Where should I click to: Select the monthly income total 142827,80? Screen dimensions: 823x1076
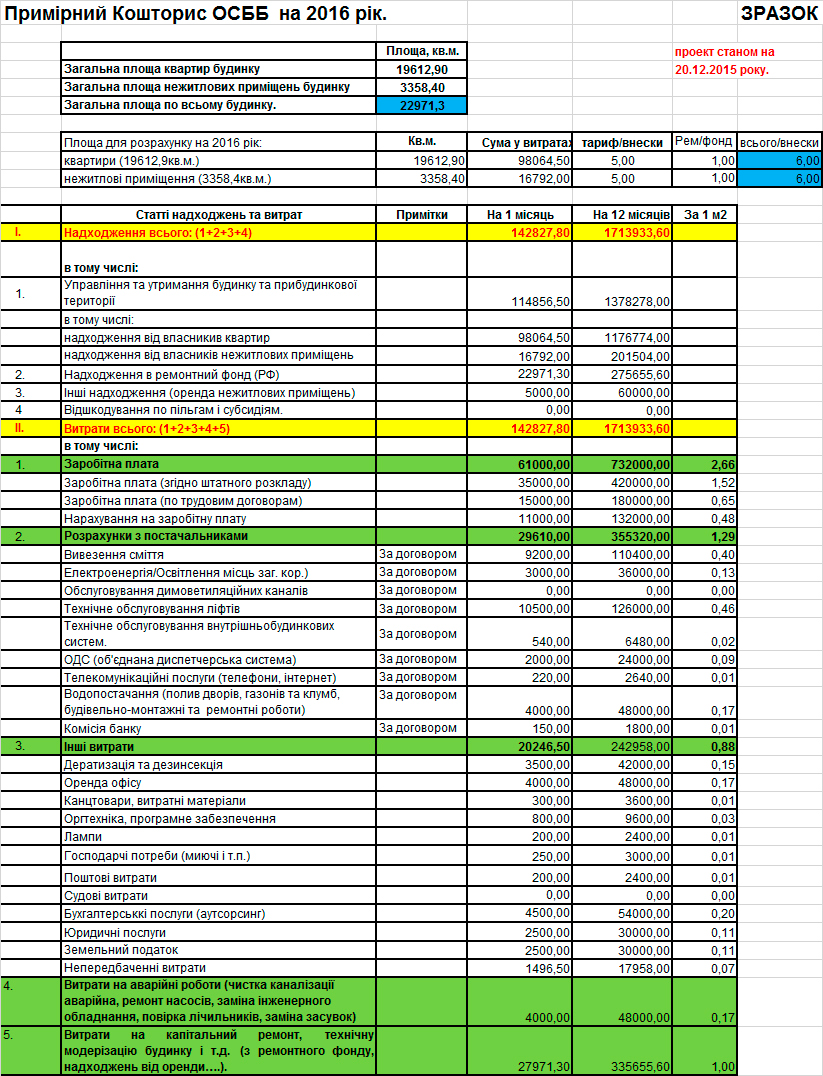pos(520,233)
